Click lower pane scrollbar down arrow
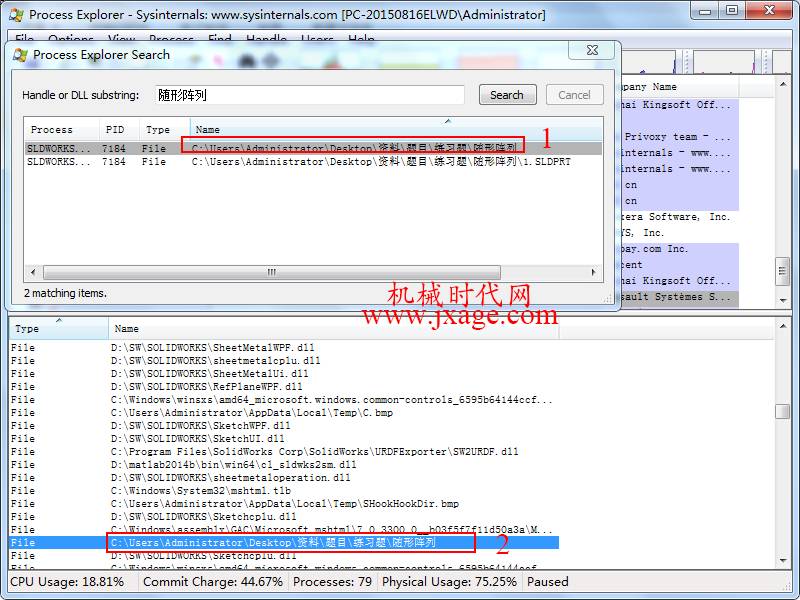This screenshot has width=800, height=600. [783, 561]
